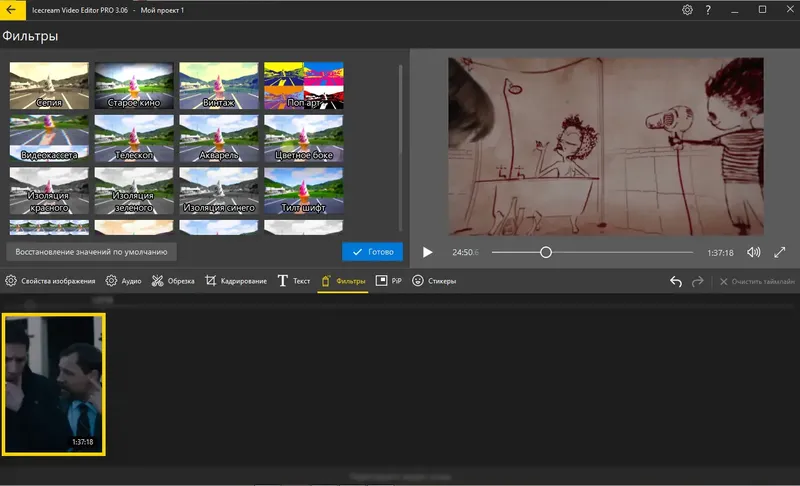Select the Обрезка scissors tool
Viewport: 800px width, 486px height.
click(x=173, y=281)
